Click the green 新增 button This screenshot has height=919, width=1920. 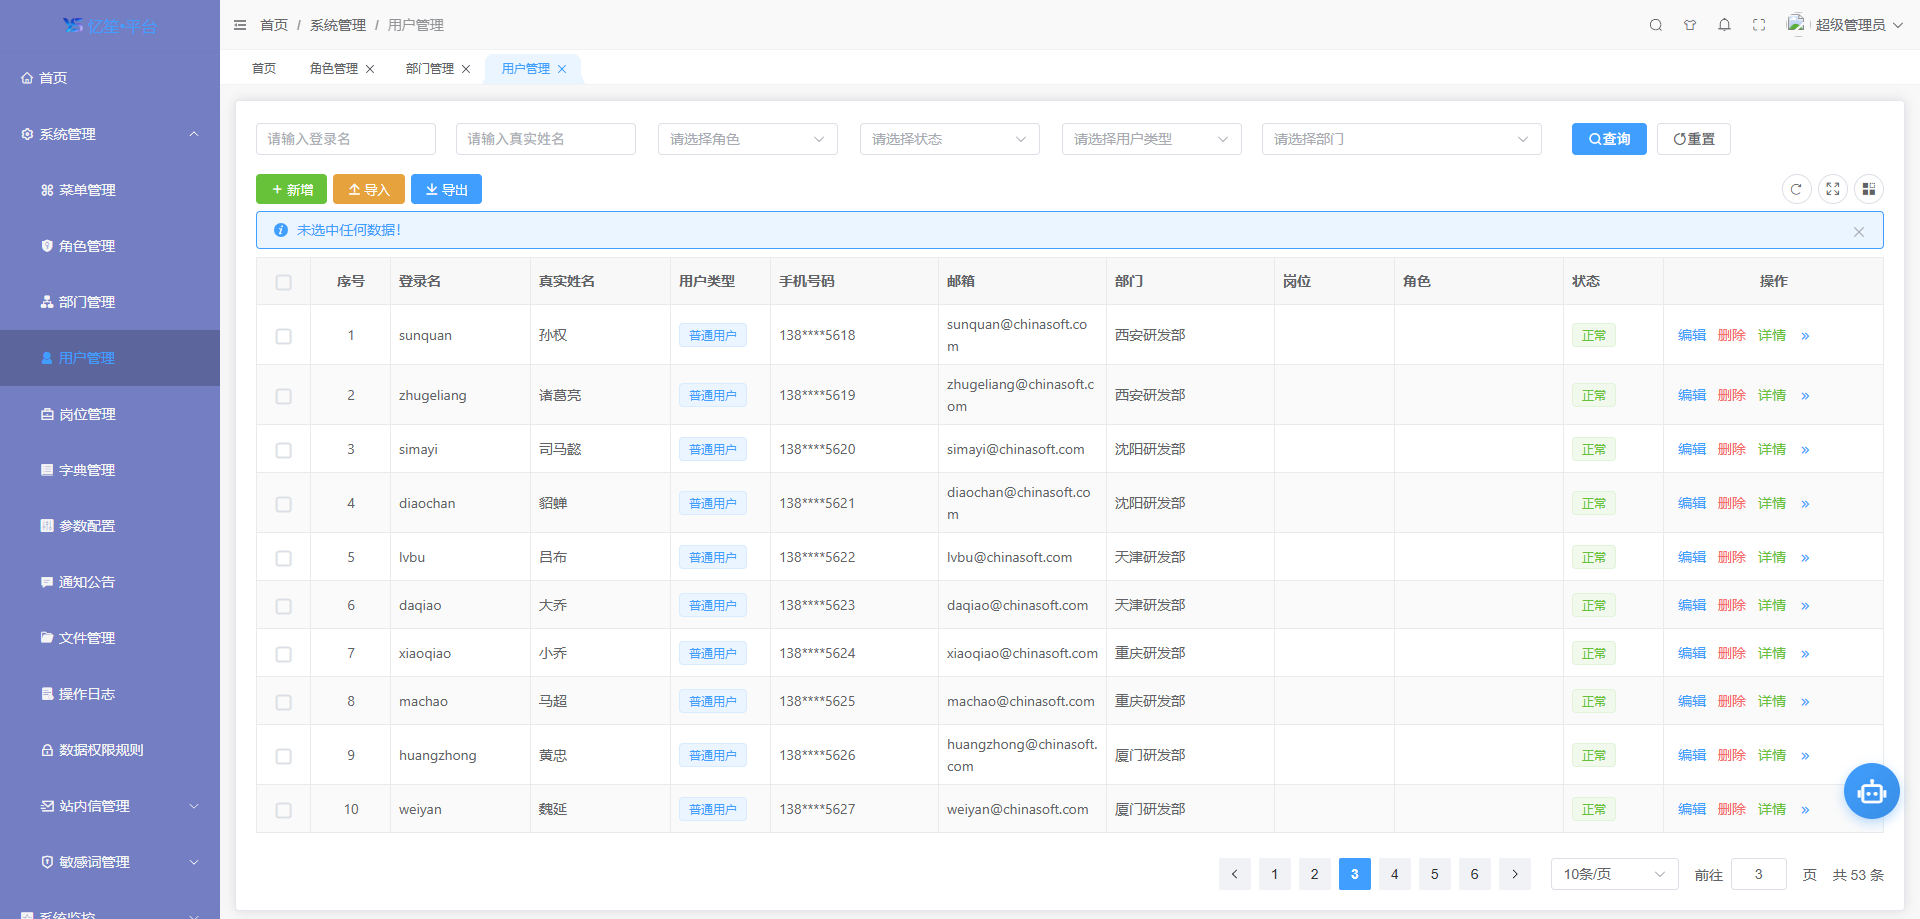(291, 189)
